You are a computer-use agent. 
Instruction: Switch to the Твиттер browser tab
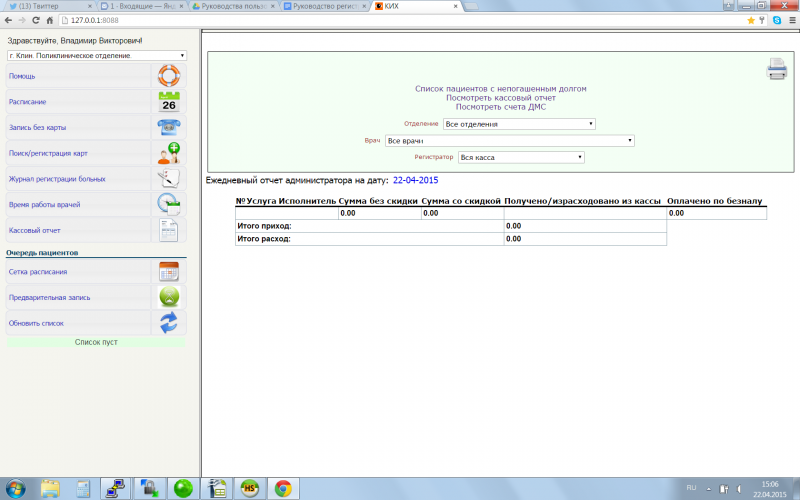[45, 6]
